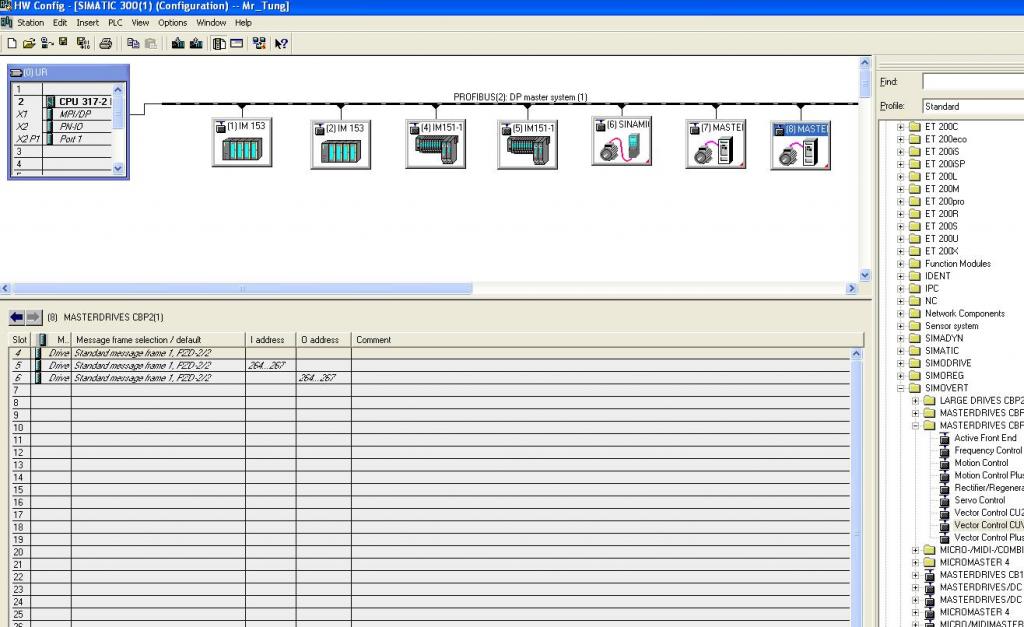Click the Slot column header
The height and width of the screenshot is (627, 1024).
20,340
